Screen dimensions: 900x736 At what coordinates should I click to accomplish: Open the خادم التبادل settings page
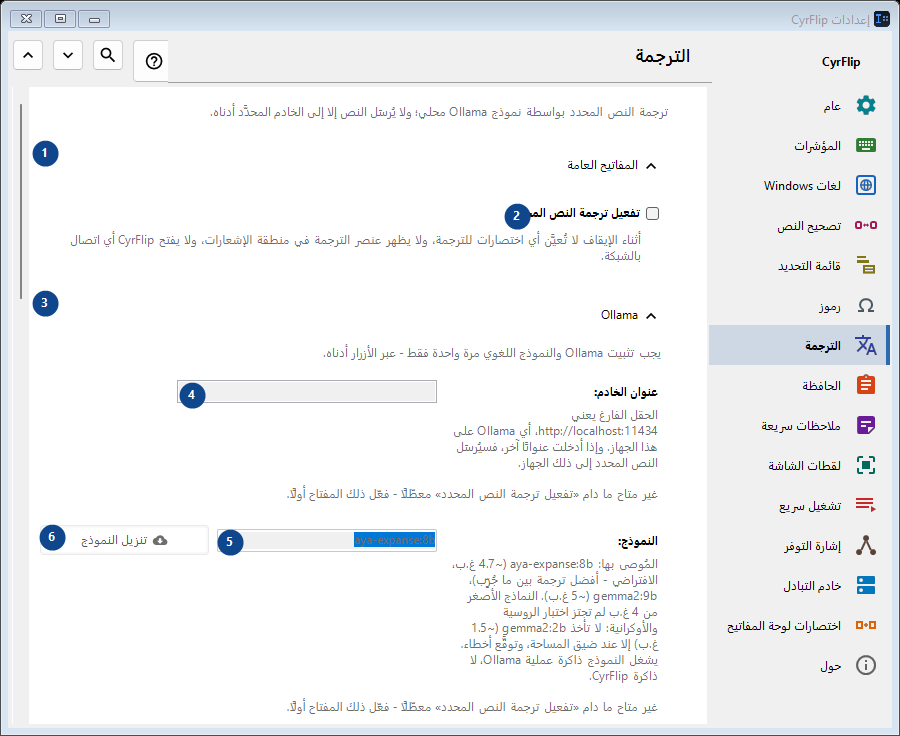[800, 586]
